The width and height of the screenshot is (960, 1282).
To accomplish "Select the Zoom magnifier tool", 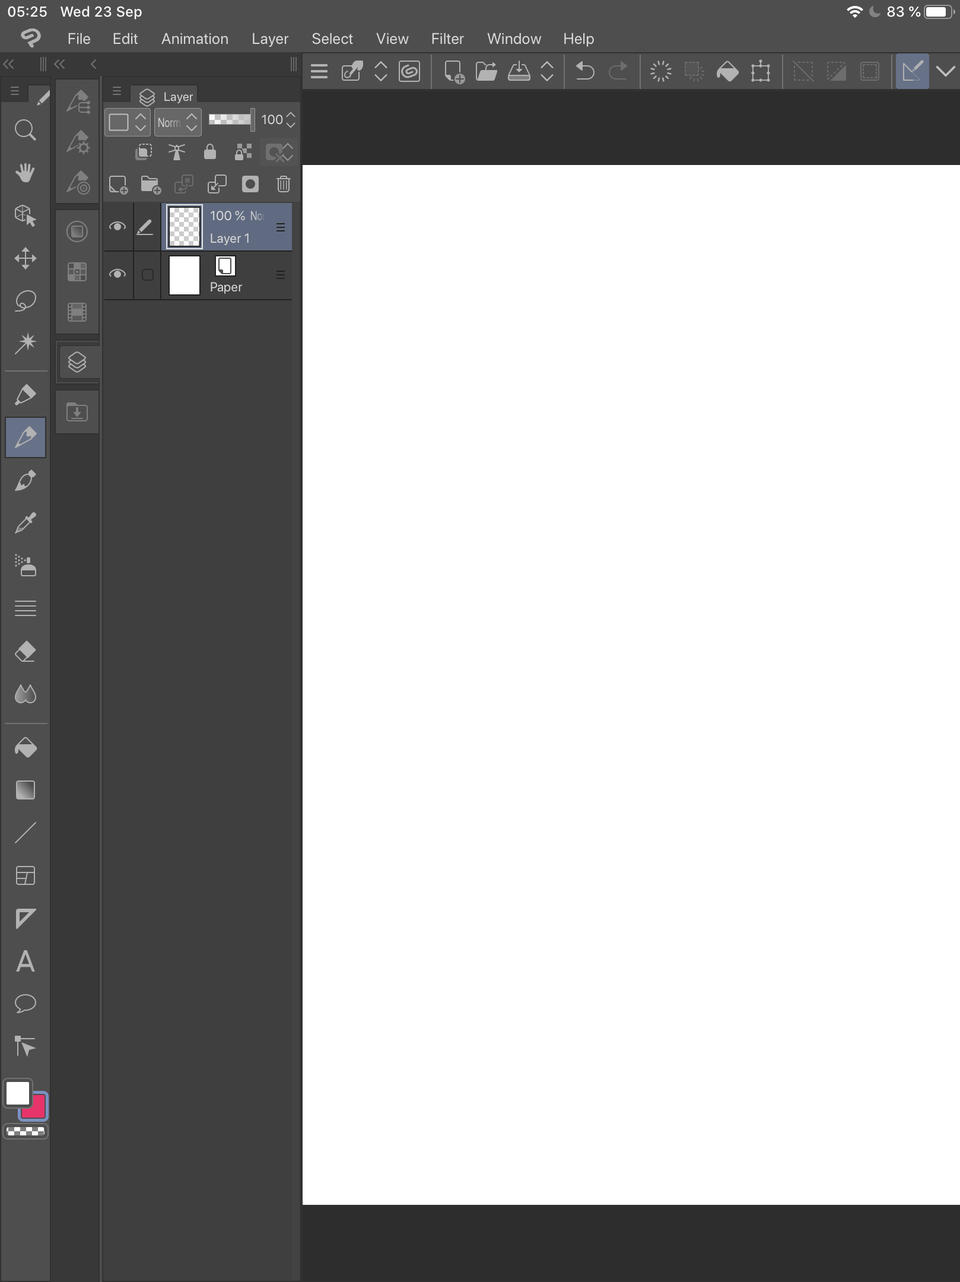I will pos(26,130).
